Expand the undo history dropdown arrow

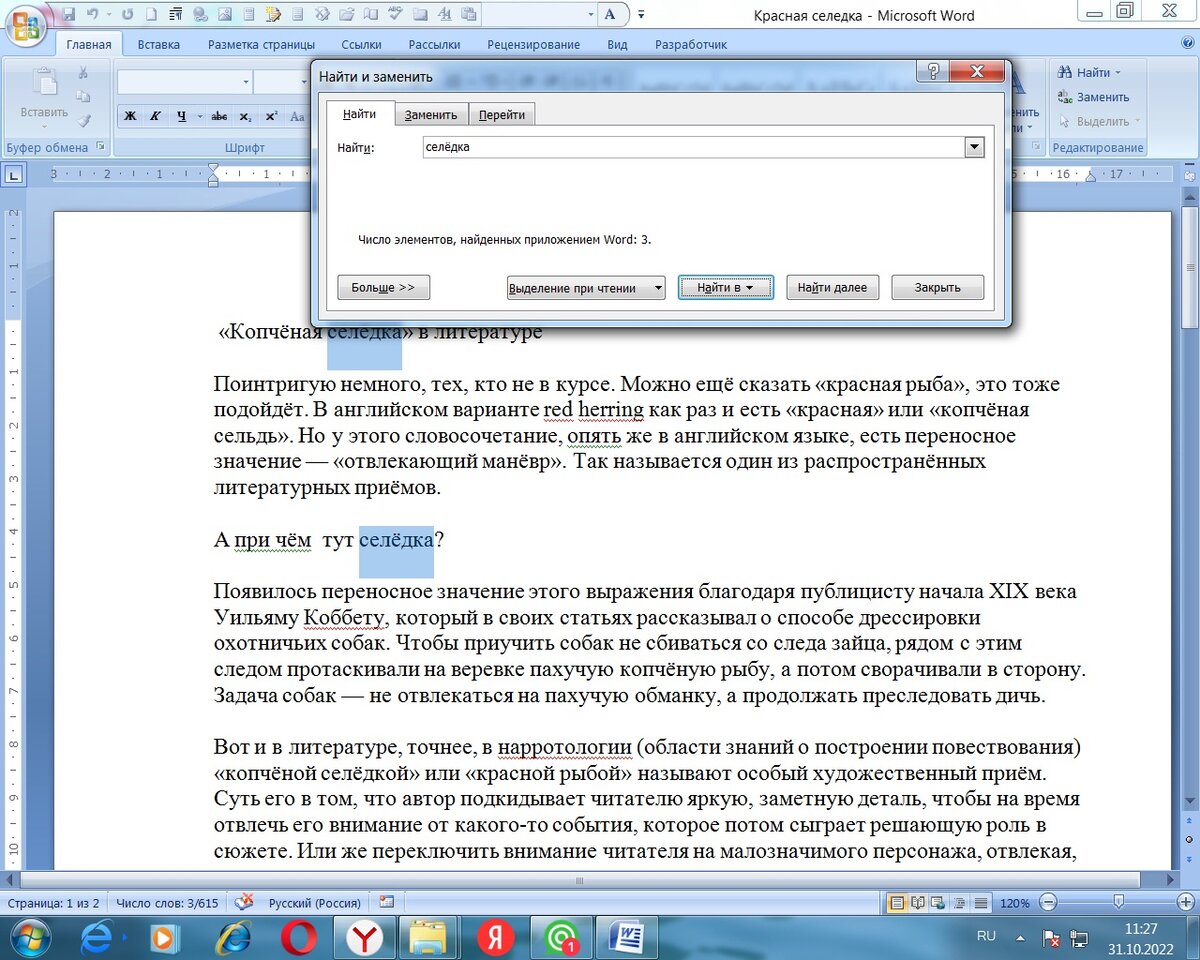[x=108, y=15]
